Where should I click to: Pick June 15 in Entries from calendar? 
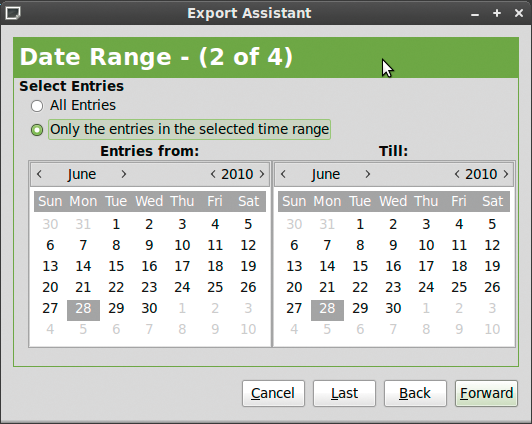tap(116, 266)
